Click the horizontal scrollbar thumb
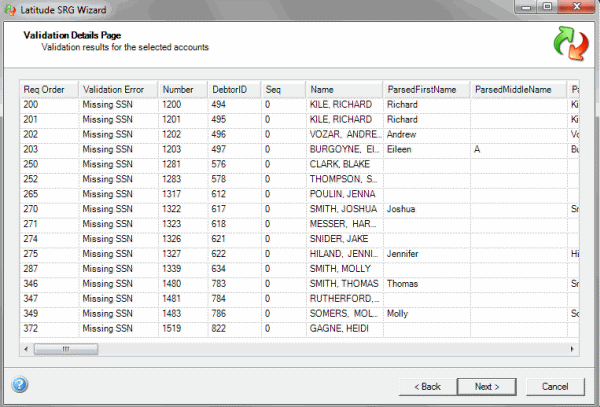 click(66, 349)
